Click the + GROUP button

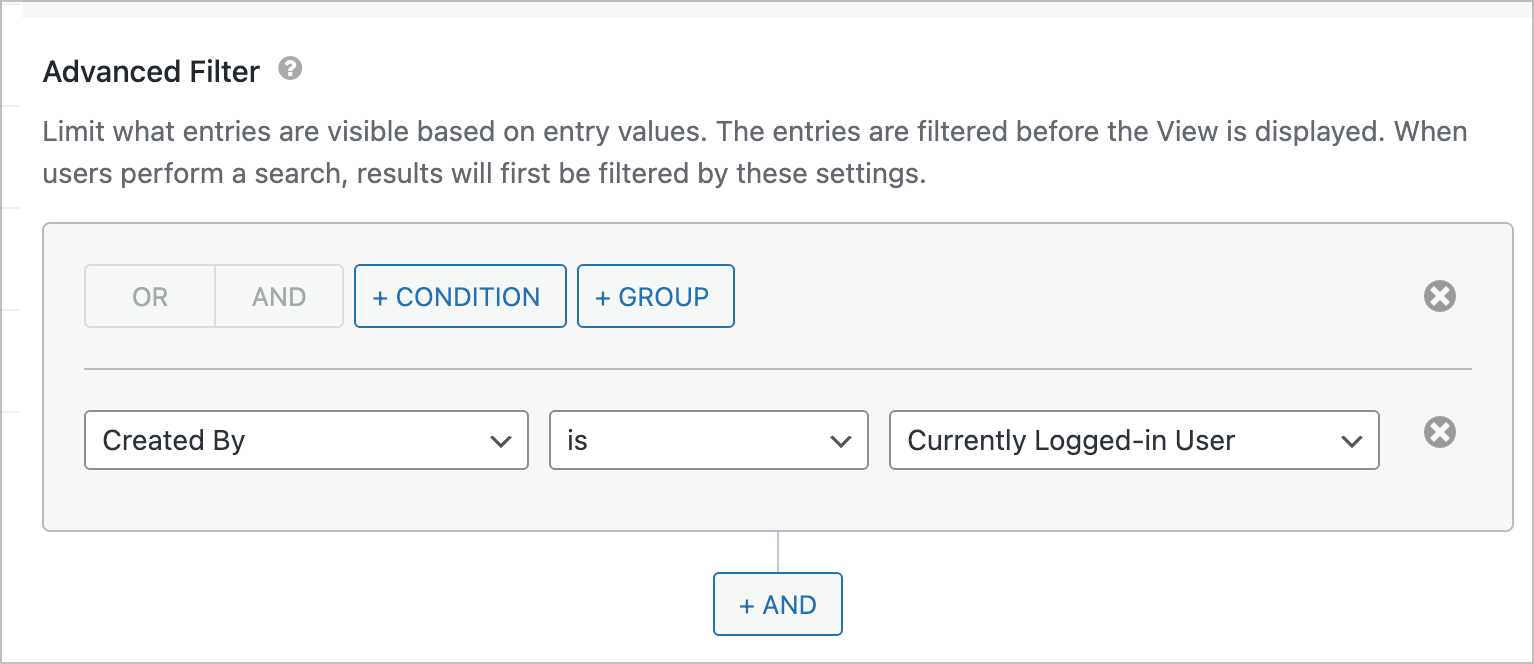pos(656,295)
